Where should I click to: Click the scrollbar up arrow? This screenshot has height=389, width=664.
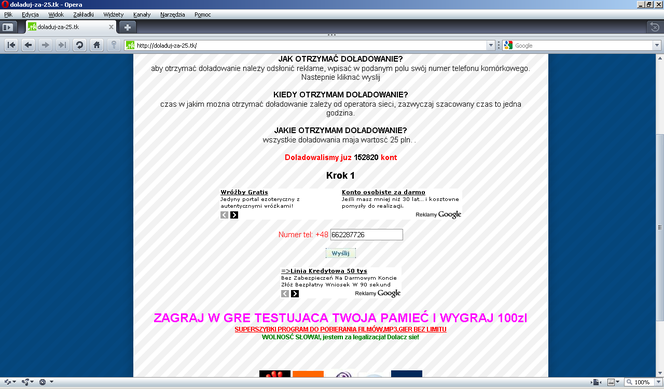(659, 58)
